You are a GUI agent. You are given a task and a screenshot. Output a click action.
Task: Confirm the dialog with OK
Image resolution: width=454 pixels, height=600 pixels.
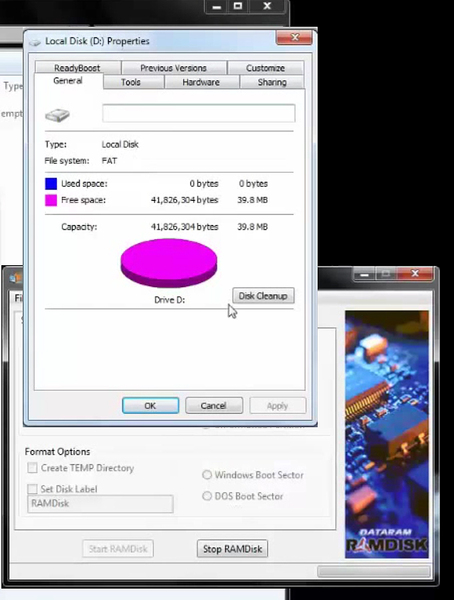click(x=150, y=406)
